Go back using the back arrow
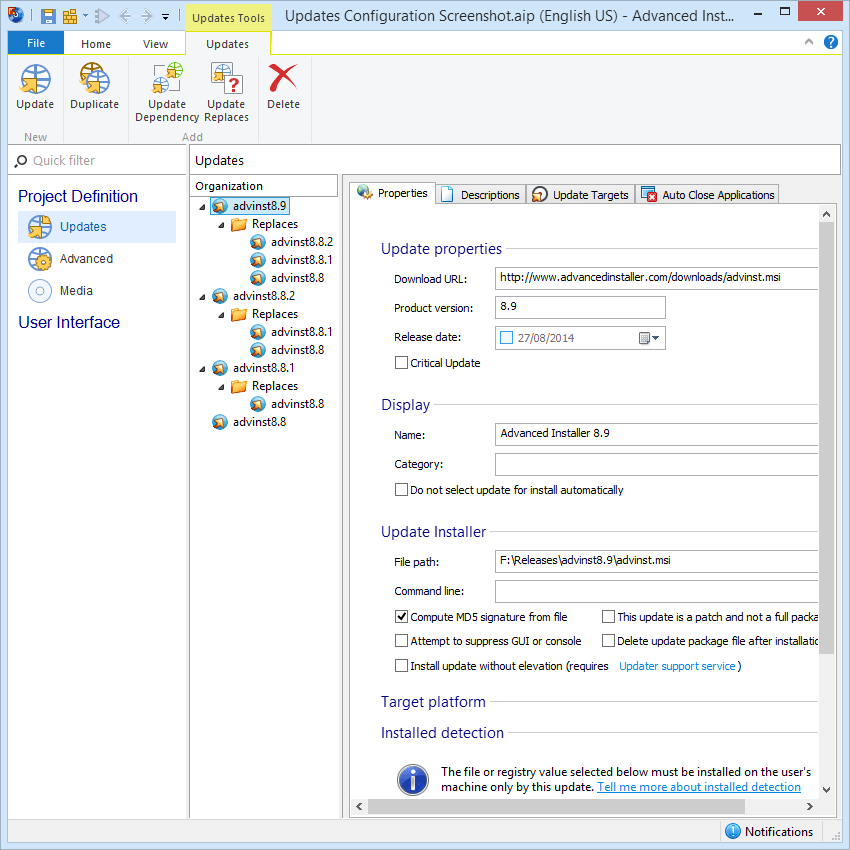 point(125,16)
